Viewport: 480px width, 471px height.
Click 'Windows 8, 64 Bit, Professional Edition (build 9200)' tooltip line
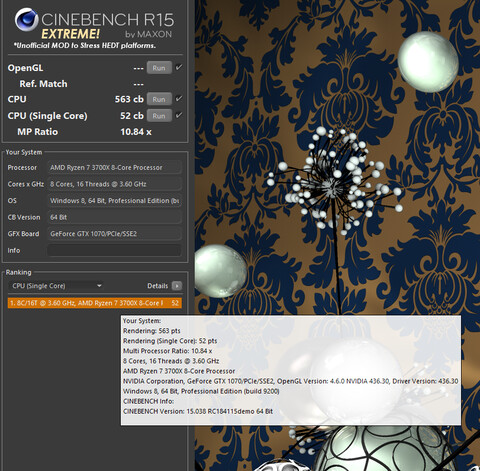click(201, 391)
